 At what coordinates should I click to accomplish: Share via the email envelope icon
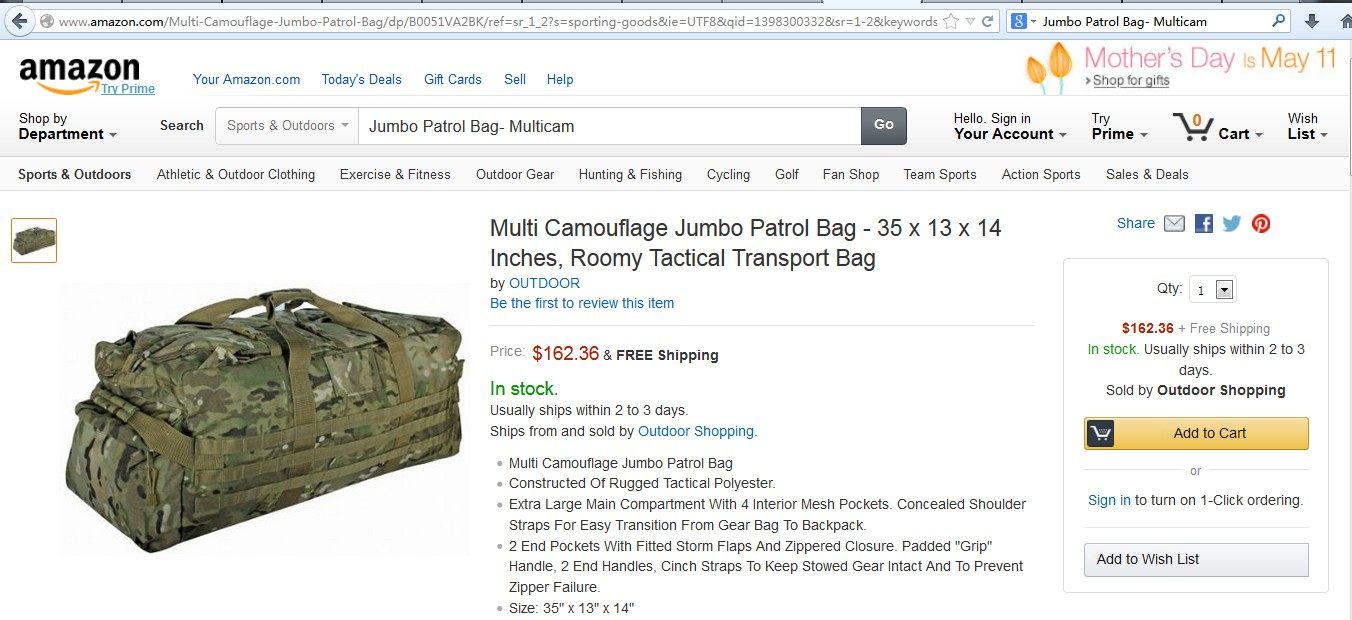tap(1174, 224)
